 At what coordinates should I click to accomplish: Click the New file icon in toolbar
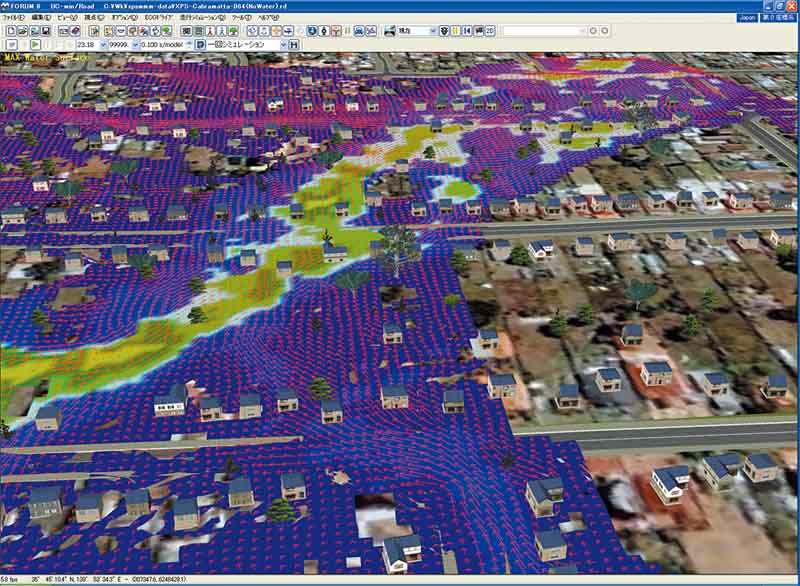pyautogui.click(x=9, y=31)
